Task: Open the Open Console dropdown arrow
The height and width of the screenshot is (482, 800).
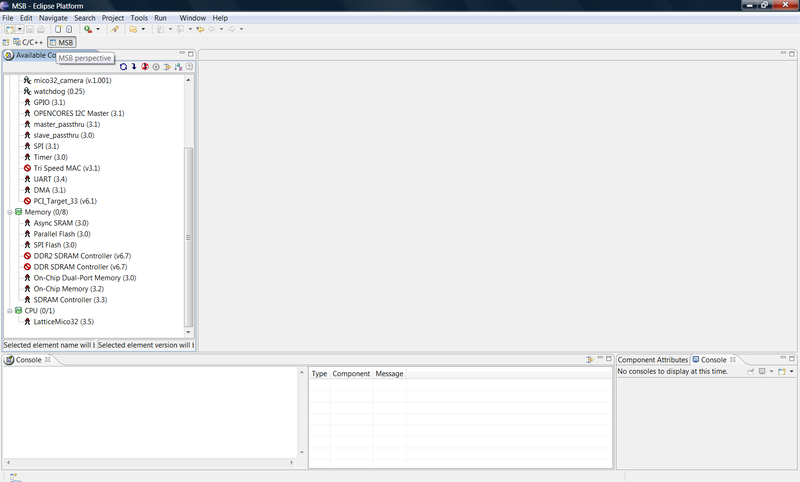Action: tap(791, 371)
